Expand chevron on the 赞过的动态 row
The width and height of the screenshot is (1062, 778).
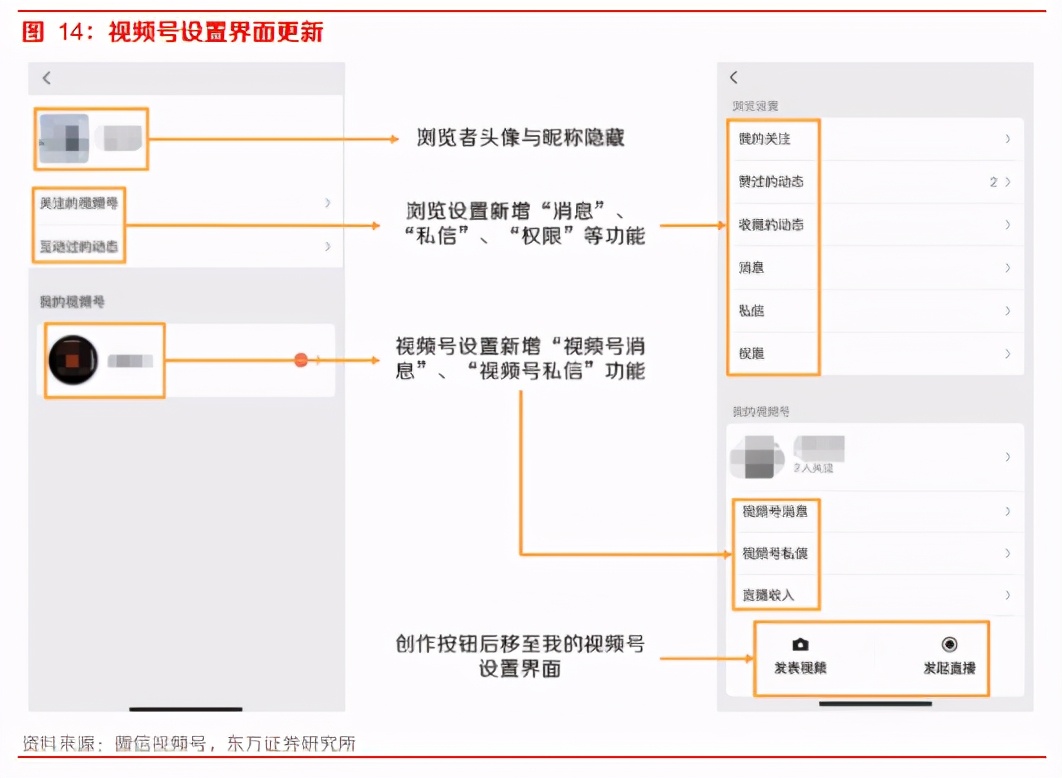click(1008, 182)
